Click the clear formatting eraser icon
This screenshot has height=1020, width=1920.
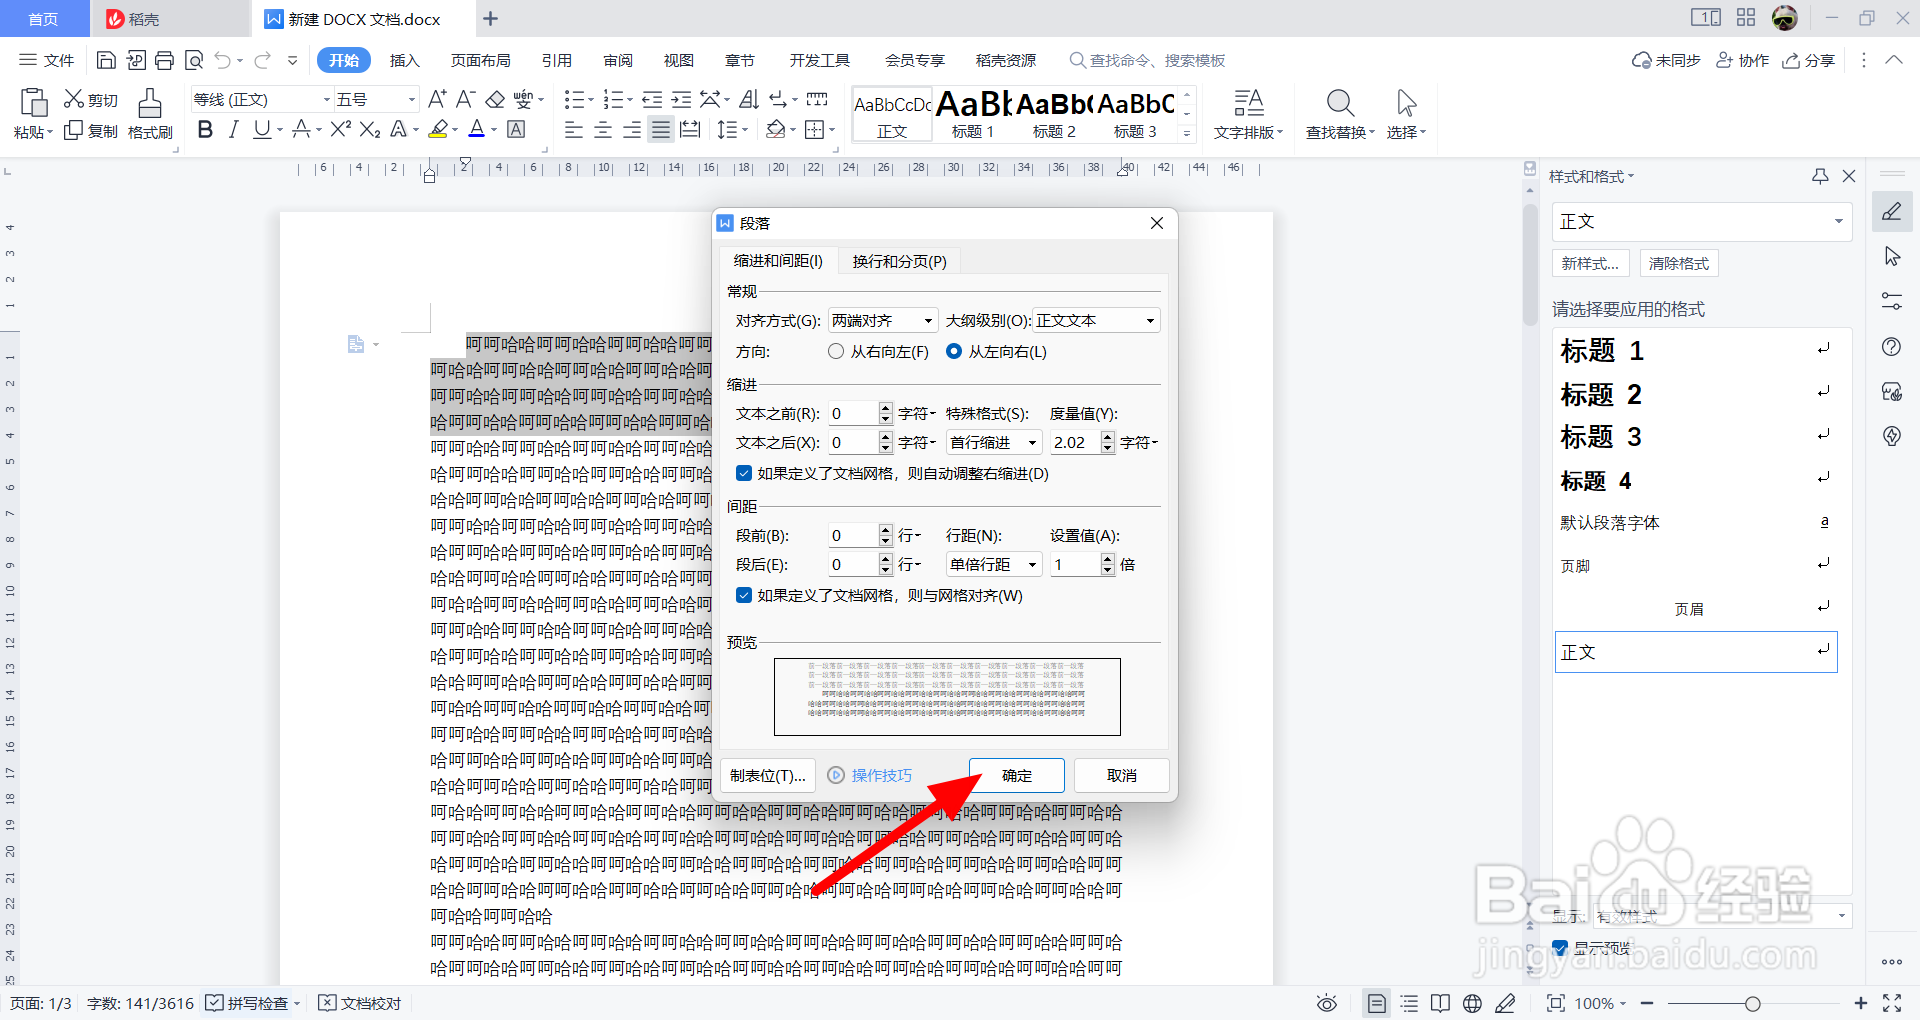click(495, 99)
